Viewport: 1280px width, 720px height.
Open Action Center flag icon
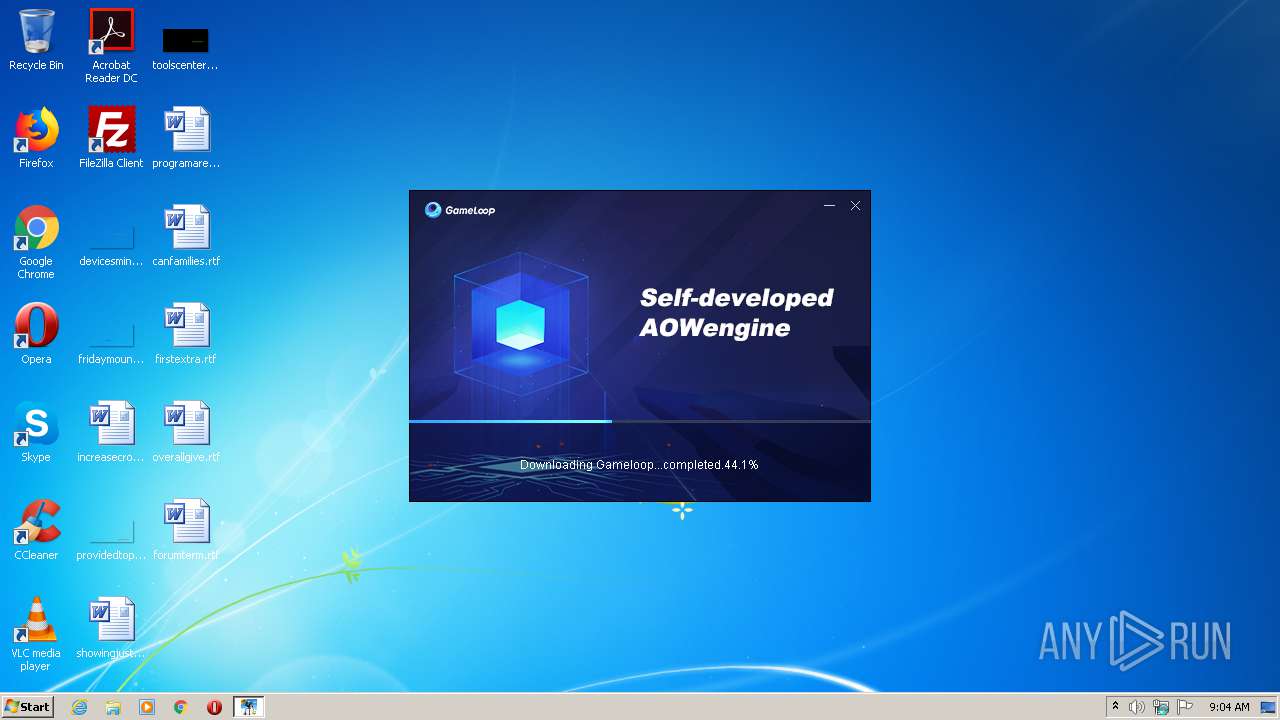(x=1185, y=707)
